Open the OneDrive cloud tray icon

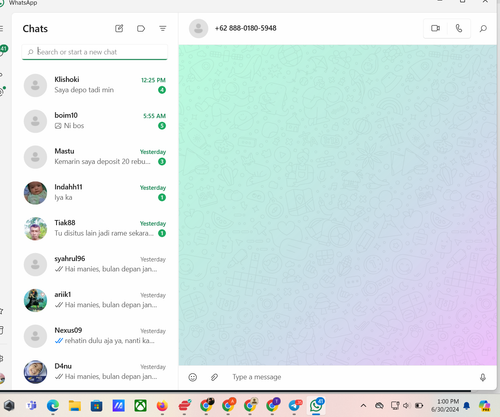coord(379,406)
